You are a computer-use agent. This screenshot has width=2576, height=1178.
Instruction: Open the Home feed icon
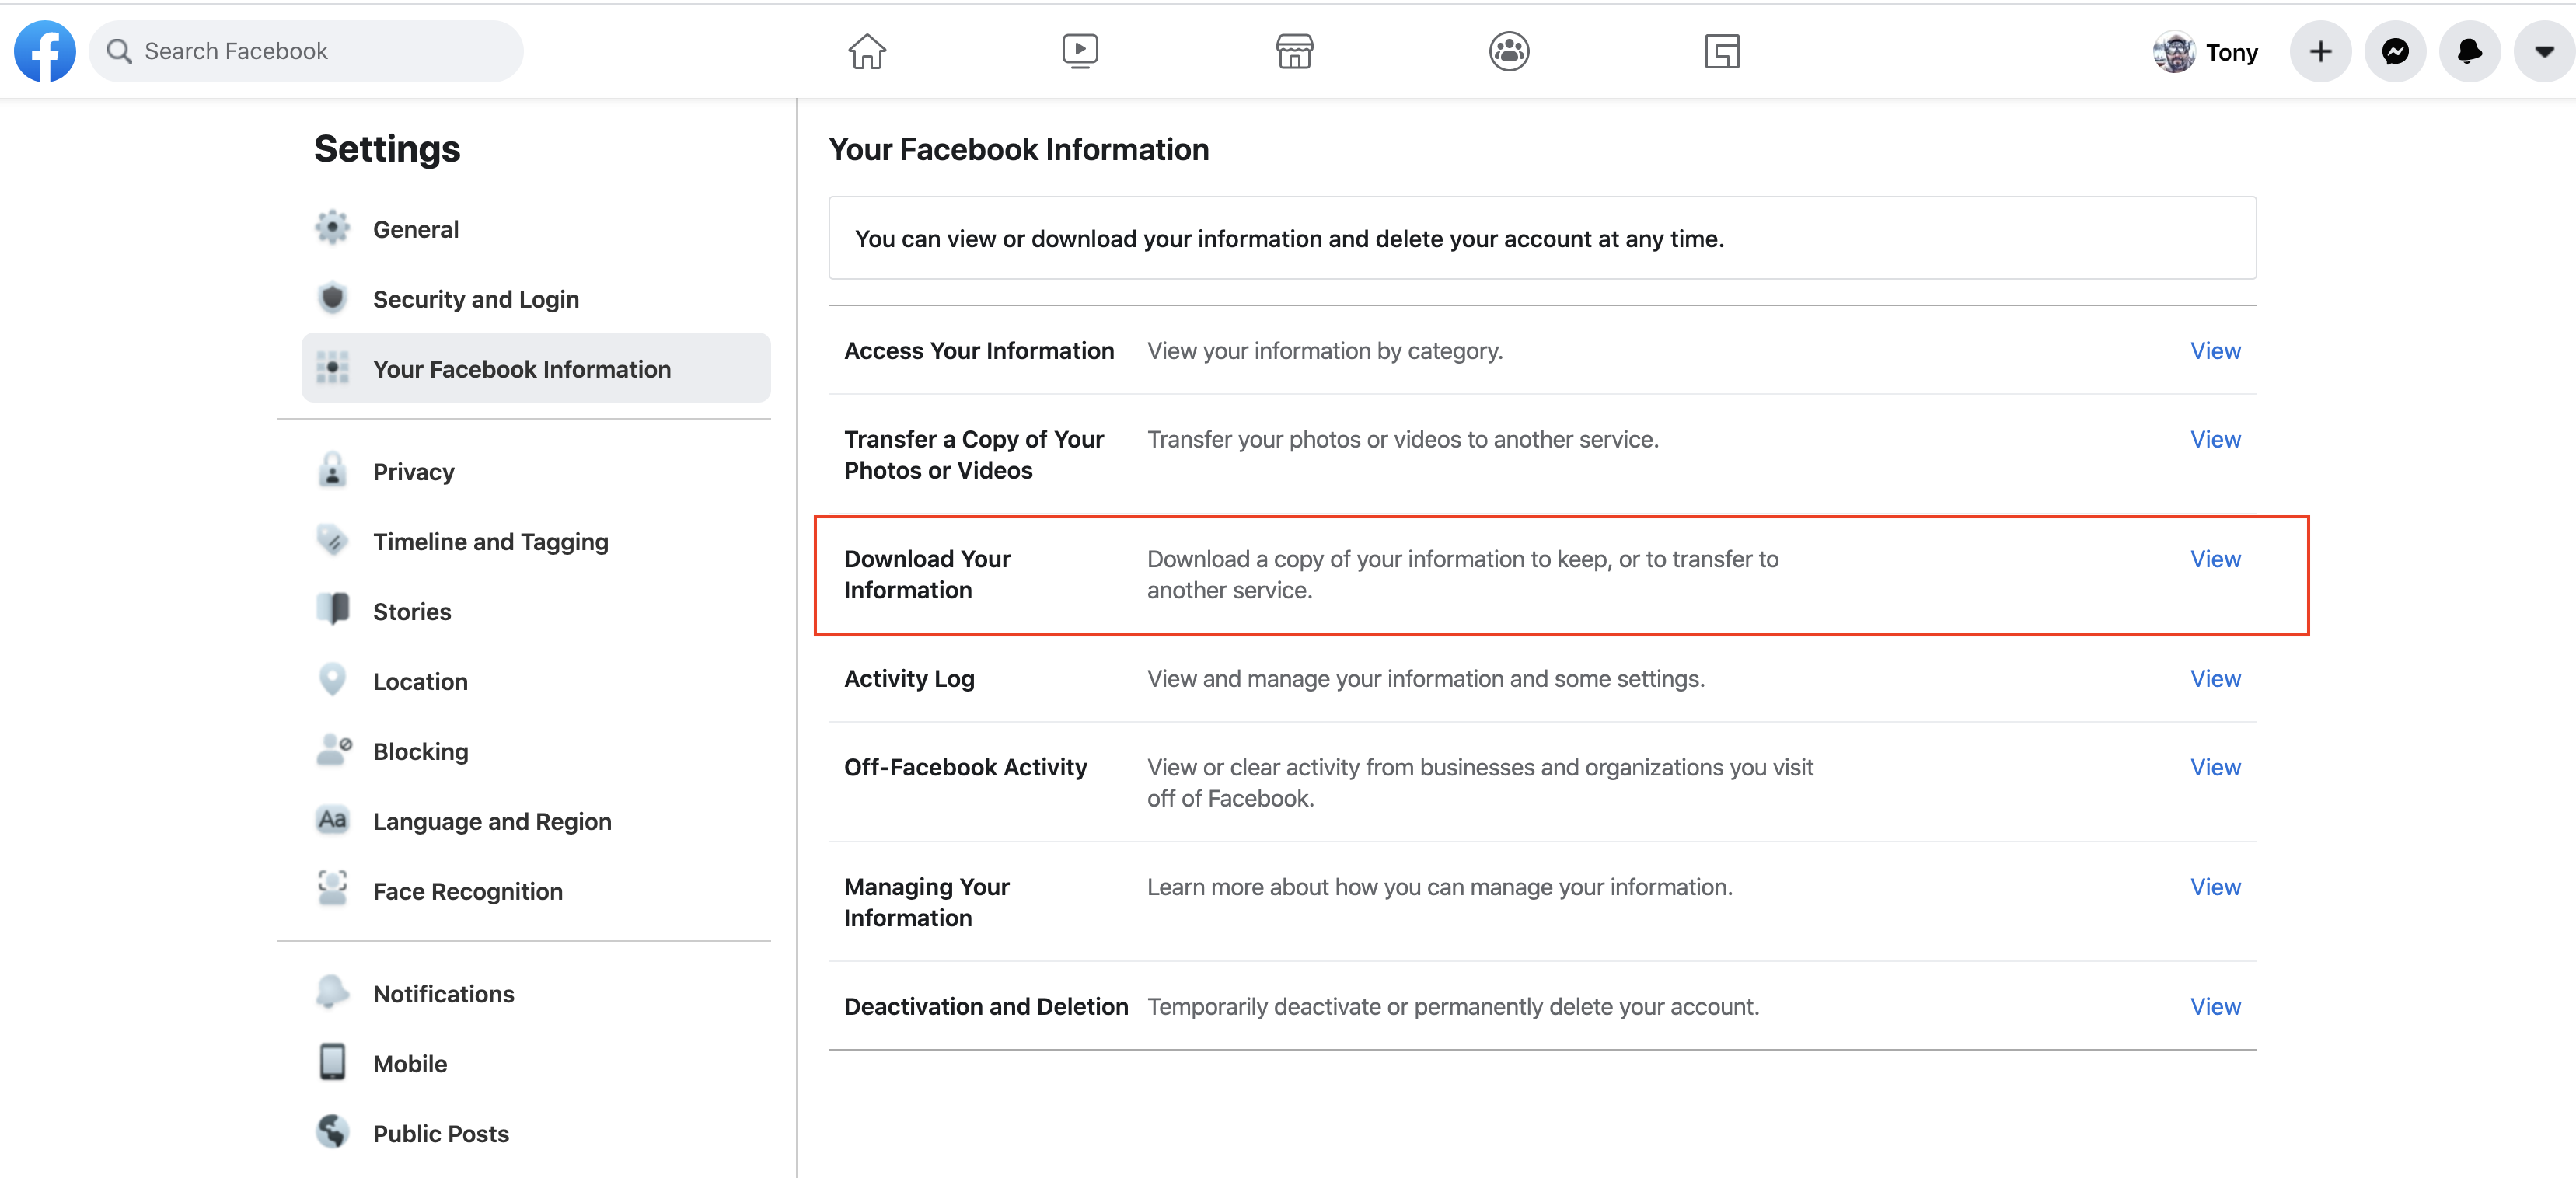867,51
